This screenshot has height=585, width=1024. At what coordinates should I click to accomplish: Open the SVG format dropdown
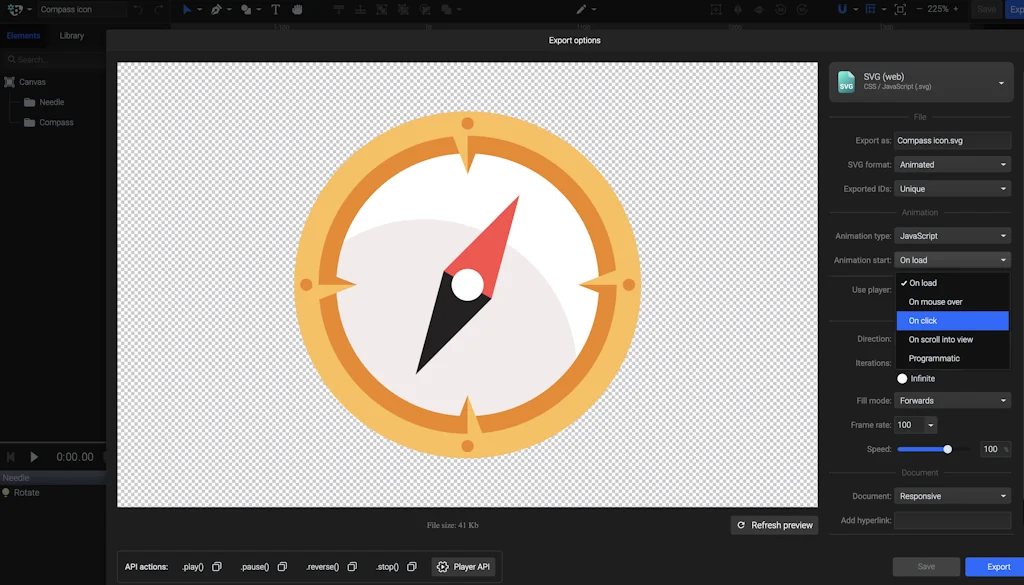click(952, 165)
